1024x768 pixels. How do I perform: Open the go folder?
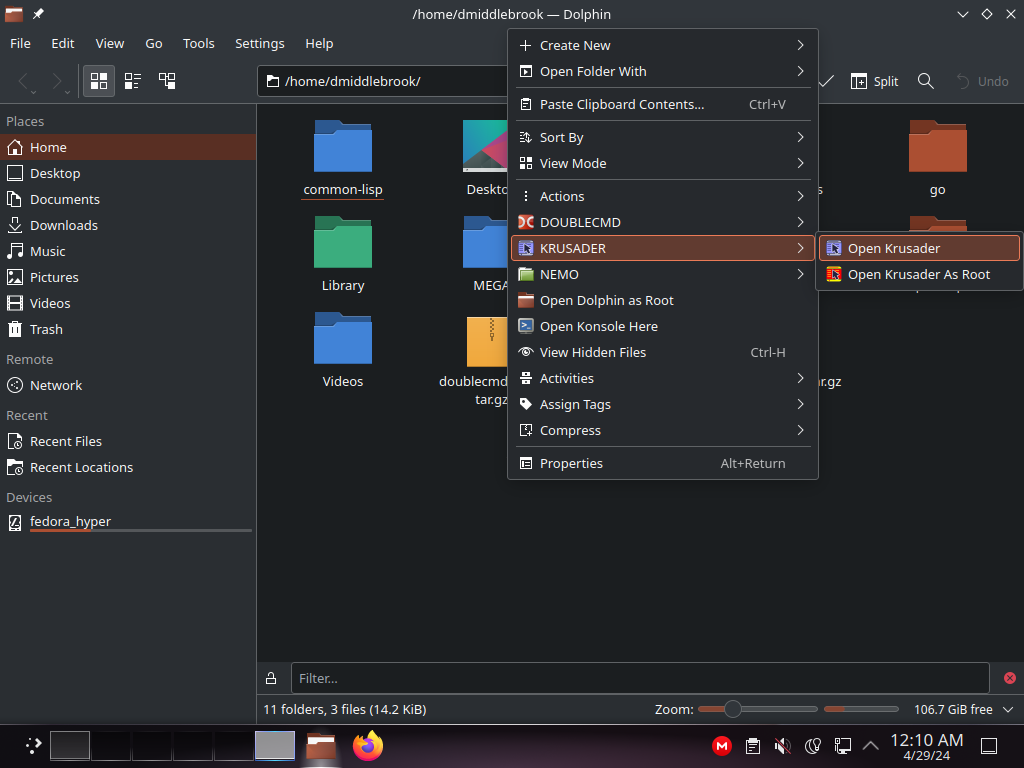pyautogui.click(x=938, y=159)
